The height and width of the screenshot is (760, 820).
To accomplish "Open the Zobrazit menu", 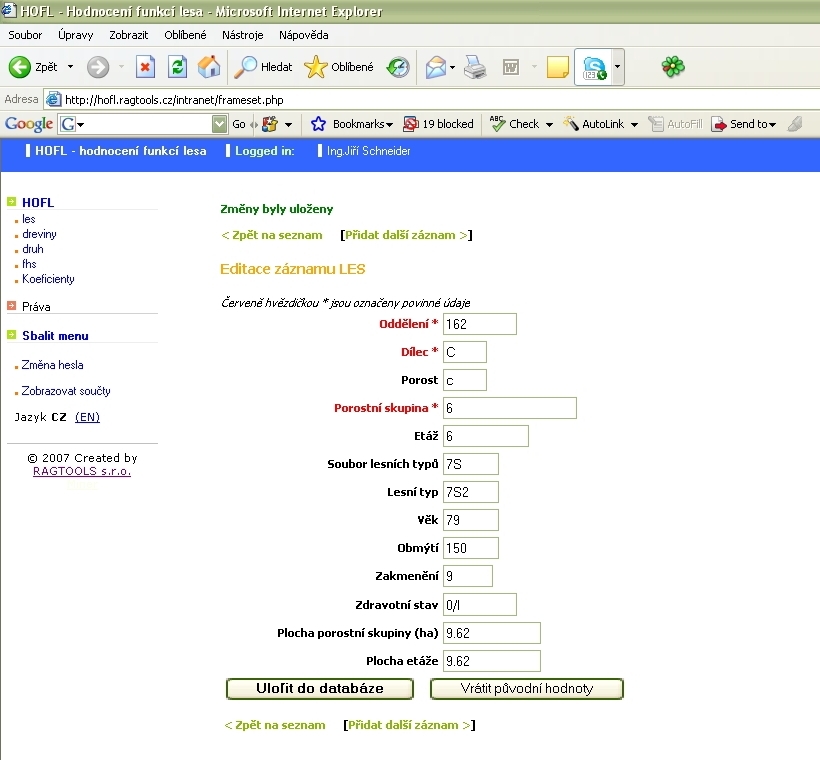I will [129, 35].
